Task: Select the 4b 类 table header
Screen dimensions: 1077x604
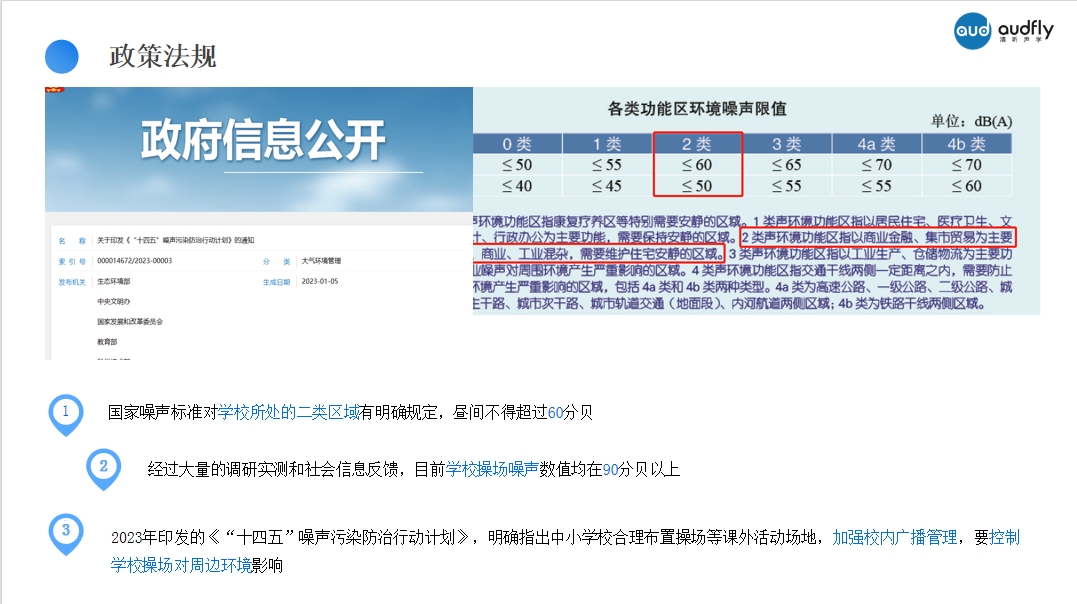Action: coord(966,144)
